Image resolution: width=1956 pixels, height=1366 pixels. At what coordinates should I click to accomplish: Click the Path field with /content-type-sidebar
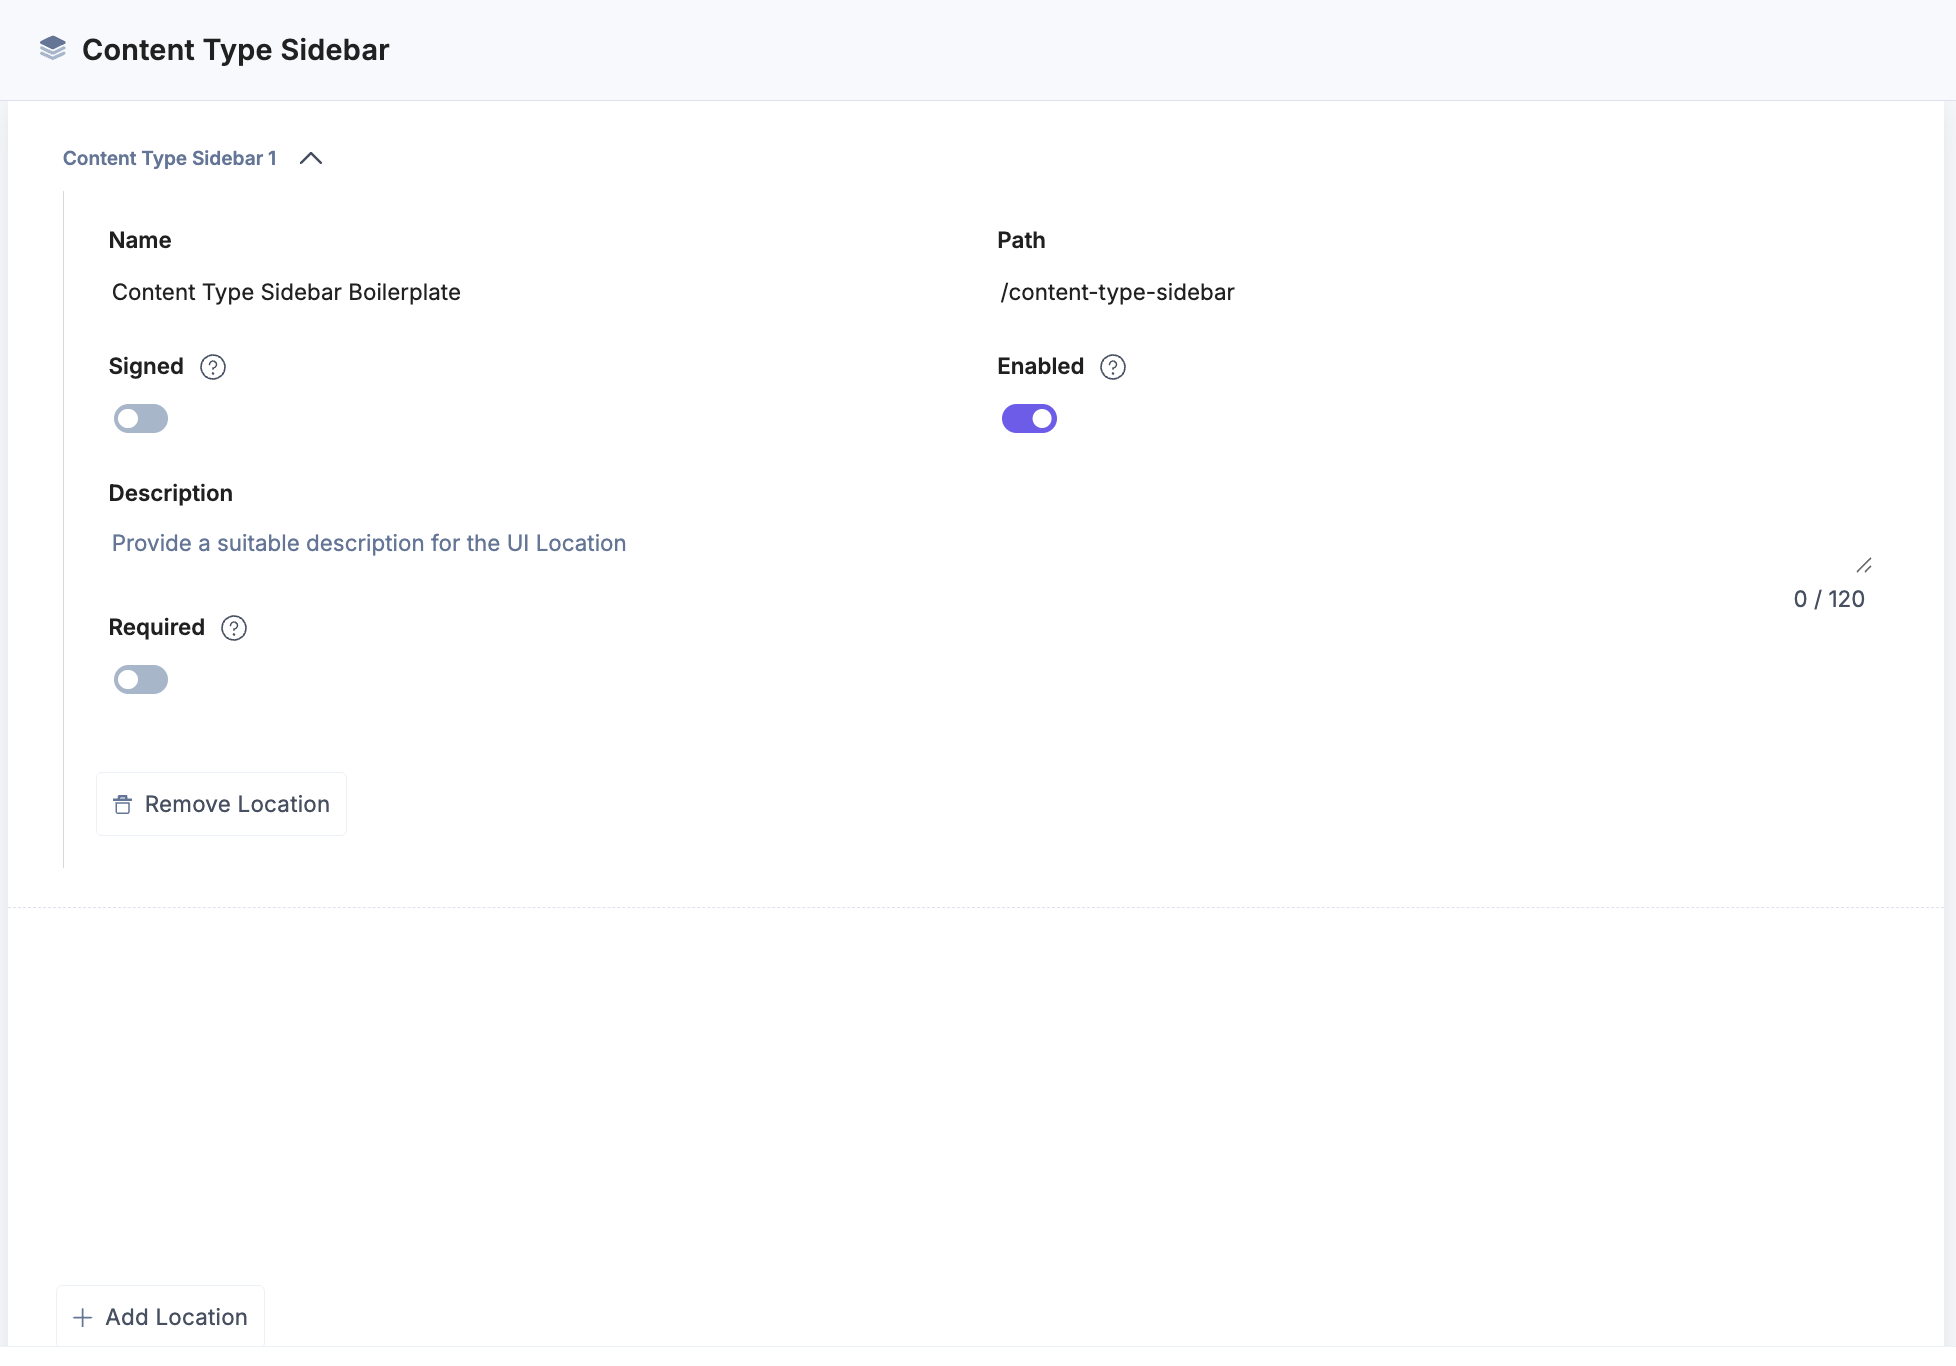pos(1400,292)
